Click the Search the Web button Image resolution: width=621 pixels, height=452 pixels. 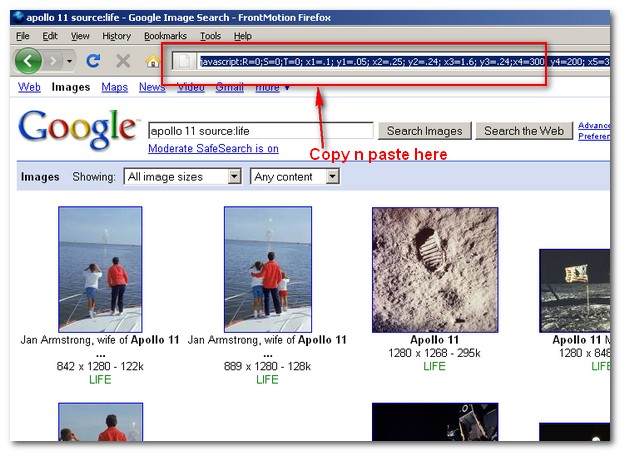point(524,131)
